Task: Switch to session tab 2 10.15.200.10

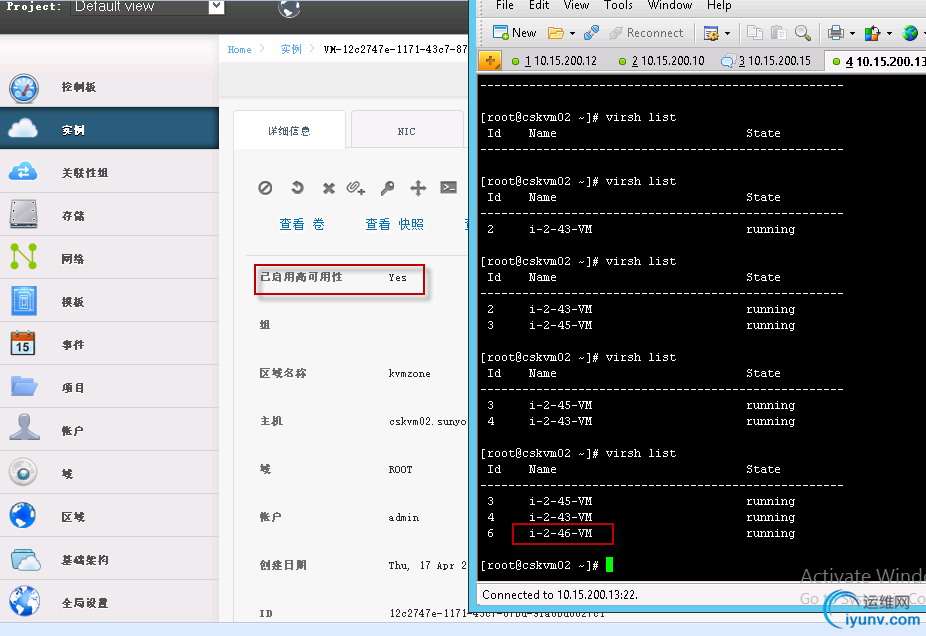Action: pyautogui.click(x=661, y=61)
